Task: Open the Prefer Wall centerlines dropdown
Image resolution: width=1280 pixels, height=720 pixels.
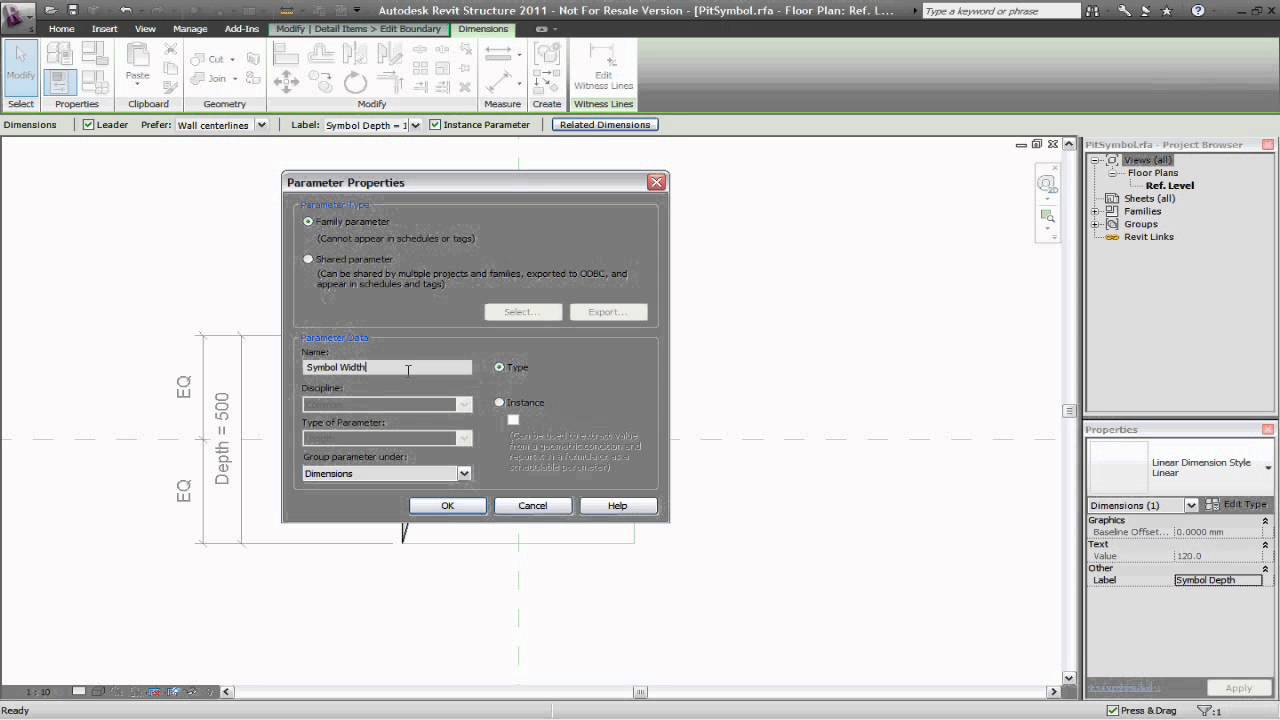Action: coord(261,124)
